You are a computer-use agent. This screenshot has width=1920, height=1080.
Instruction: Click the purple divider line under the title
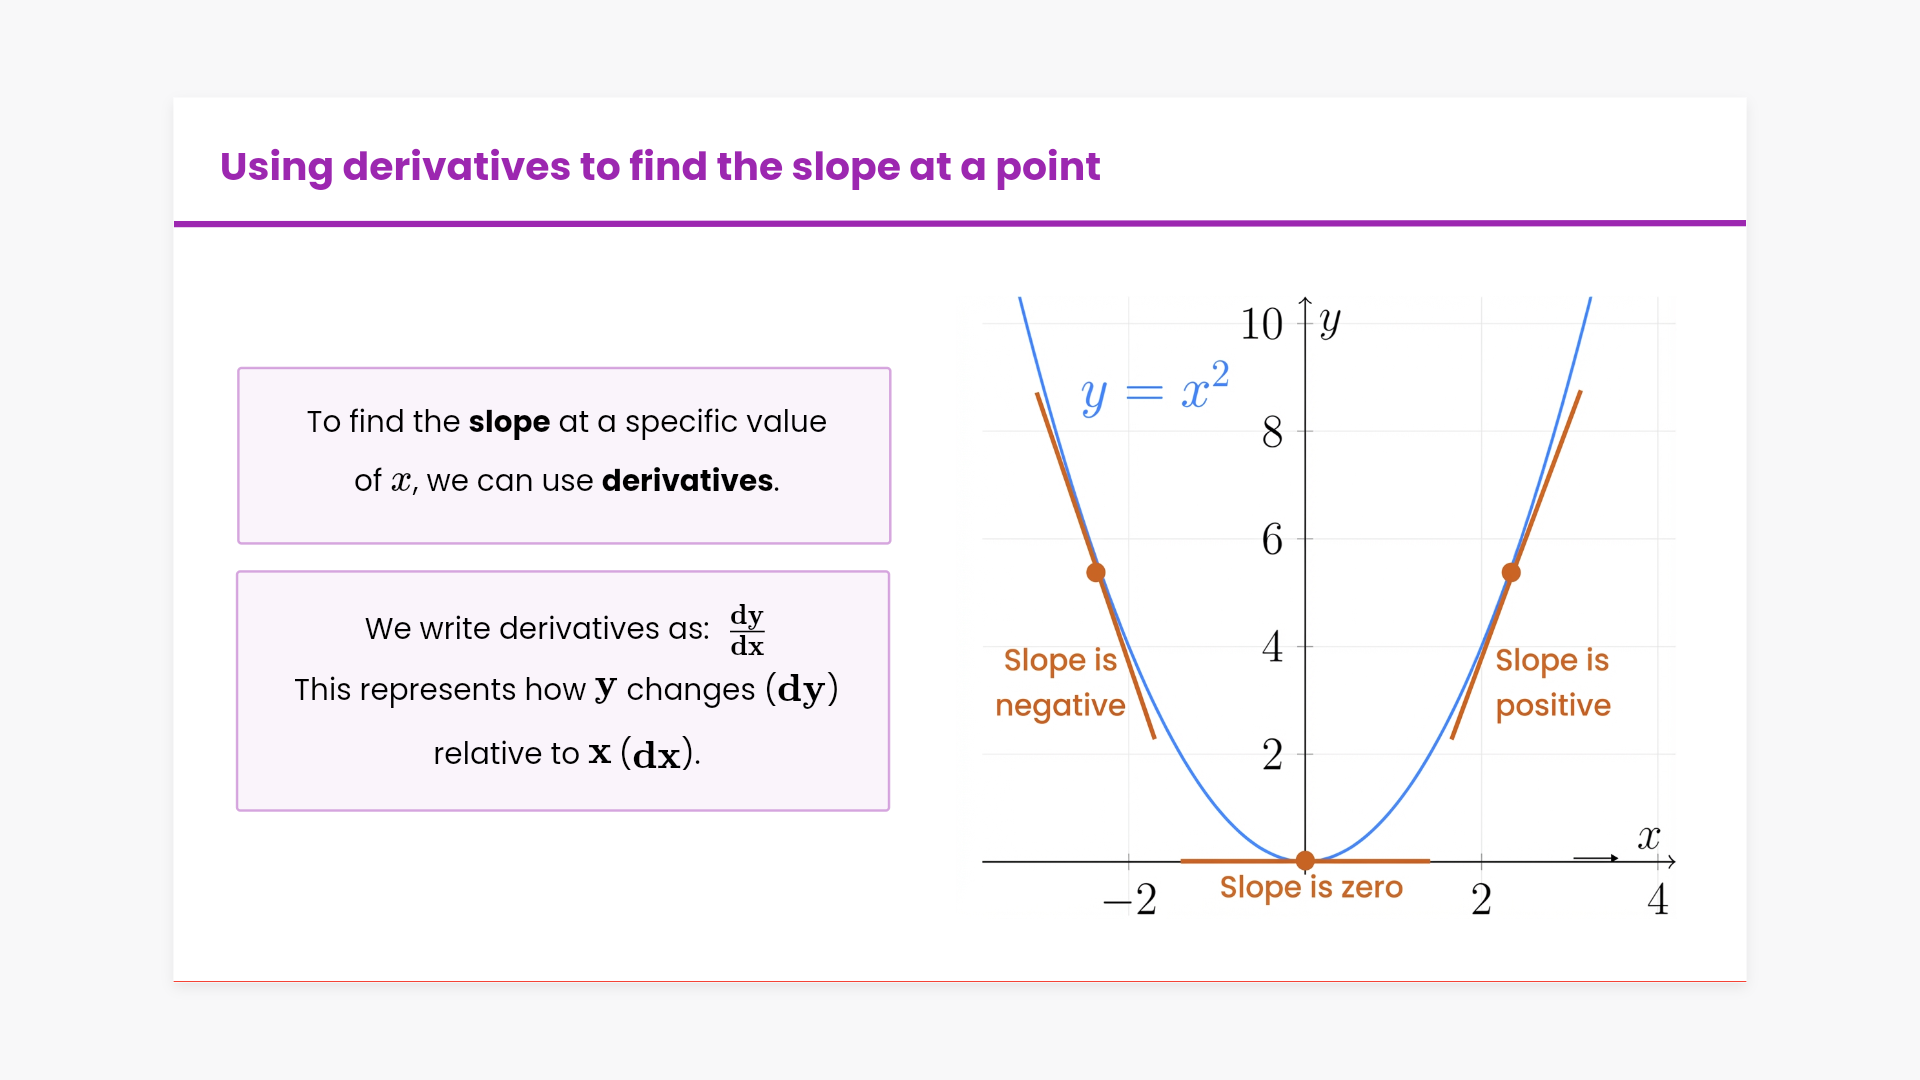960,223
